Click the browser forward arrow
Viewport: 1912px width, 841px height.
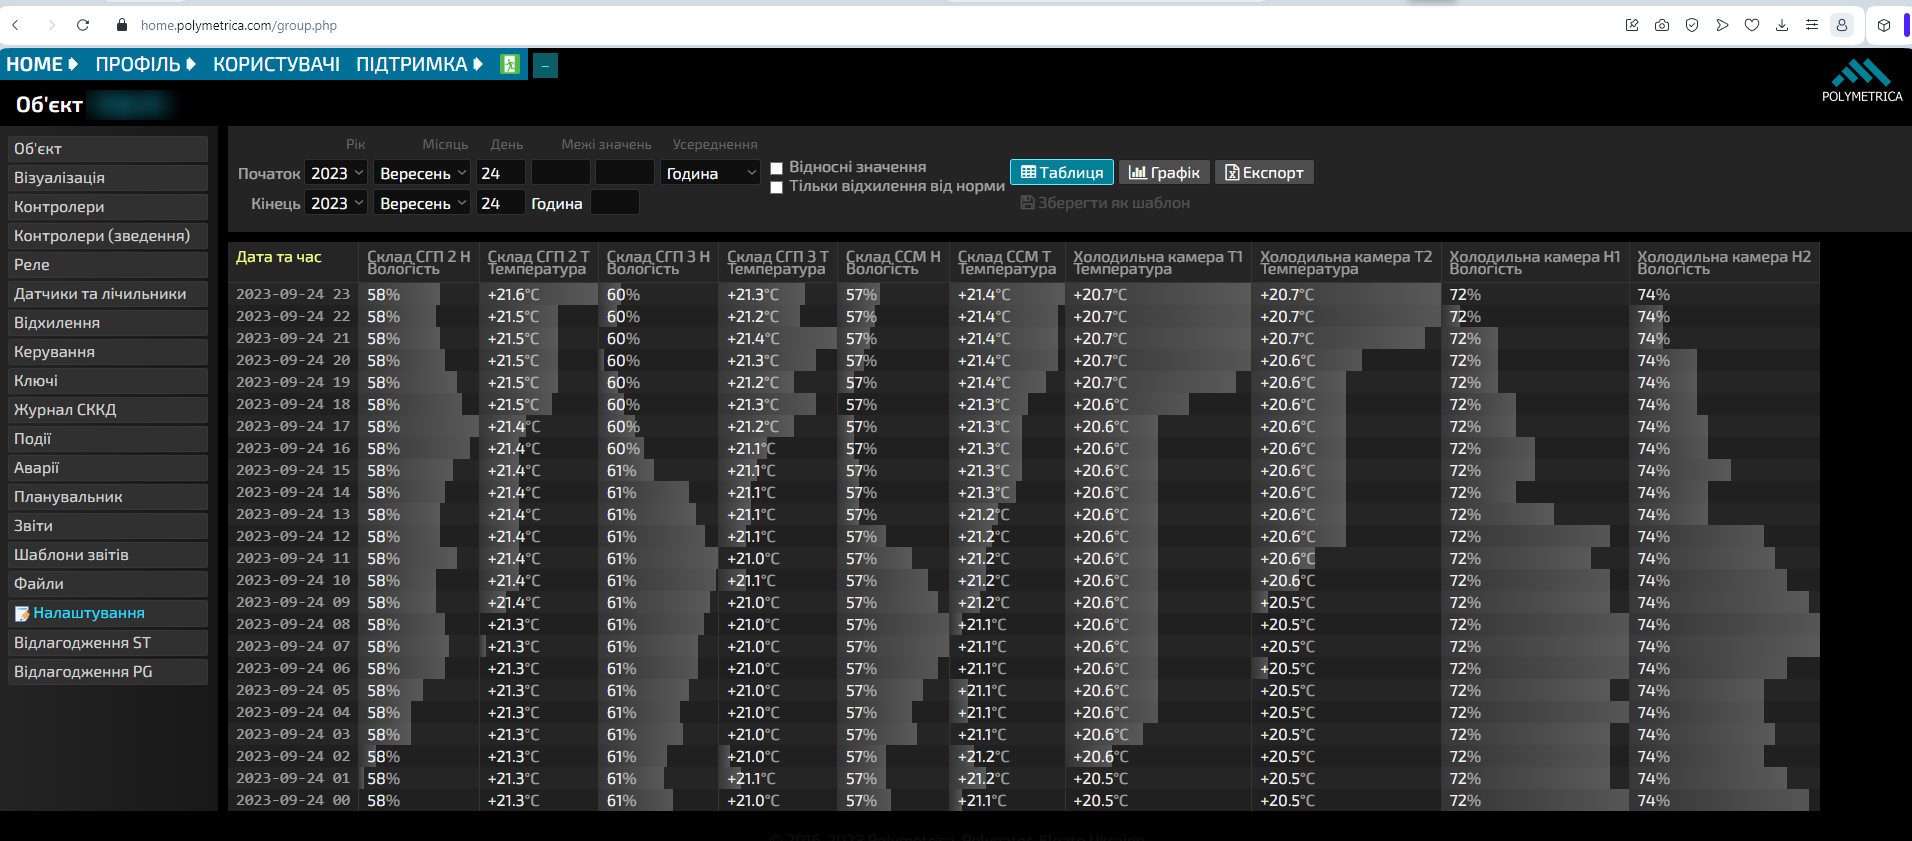[51, 25]
